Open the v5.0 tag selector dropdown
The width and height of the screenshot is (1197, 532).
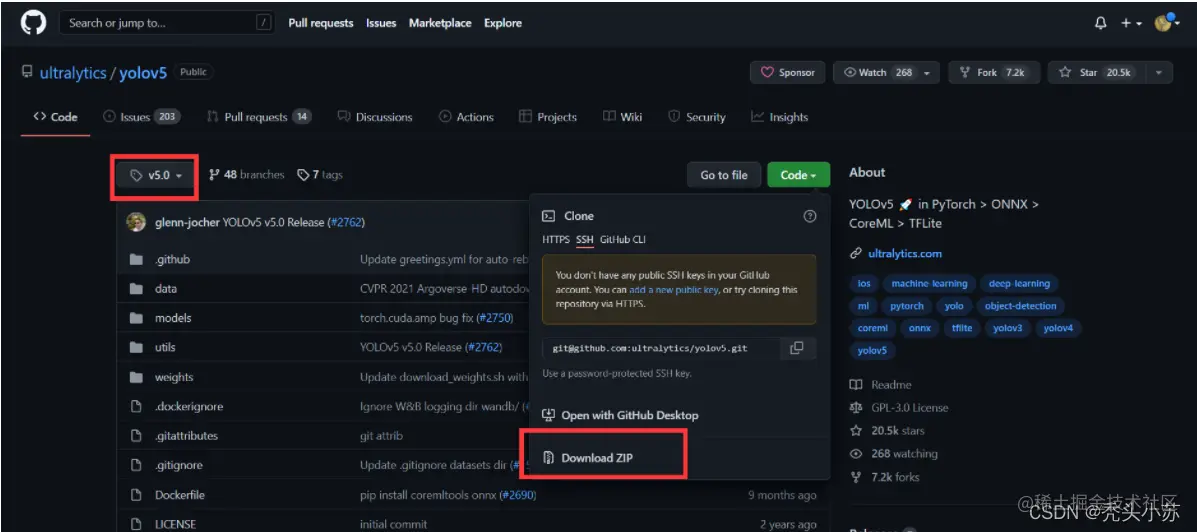(156, 175)
